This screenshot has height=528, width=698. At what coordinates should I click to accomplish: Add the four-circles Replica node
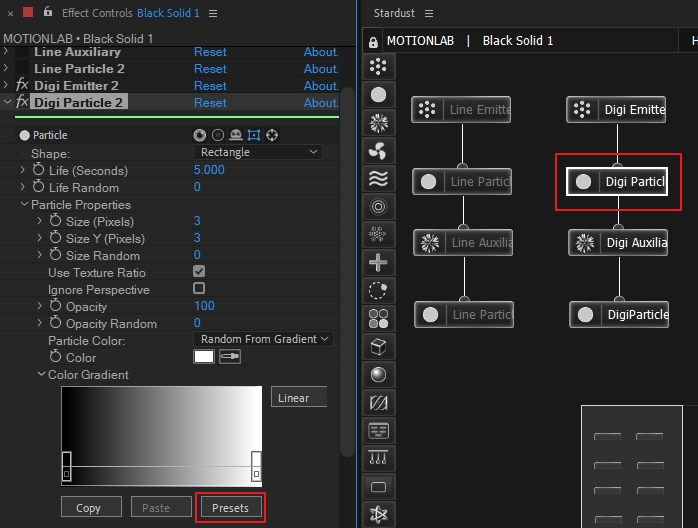pos(378,319)
